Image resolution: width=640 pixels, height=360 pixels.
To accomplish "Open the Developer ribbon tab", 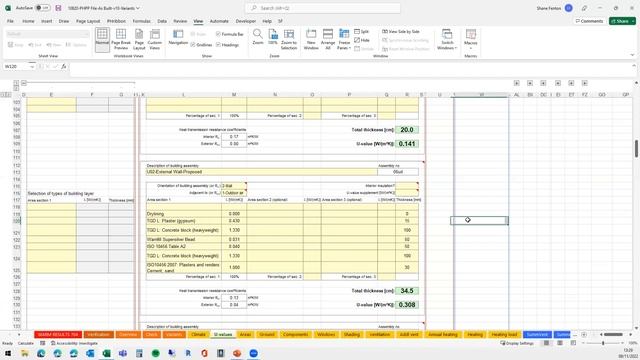I will 246,21.
